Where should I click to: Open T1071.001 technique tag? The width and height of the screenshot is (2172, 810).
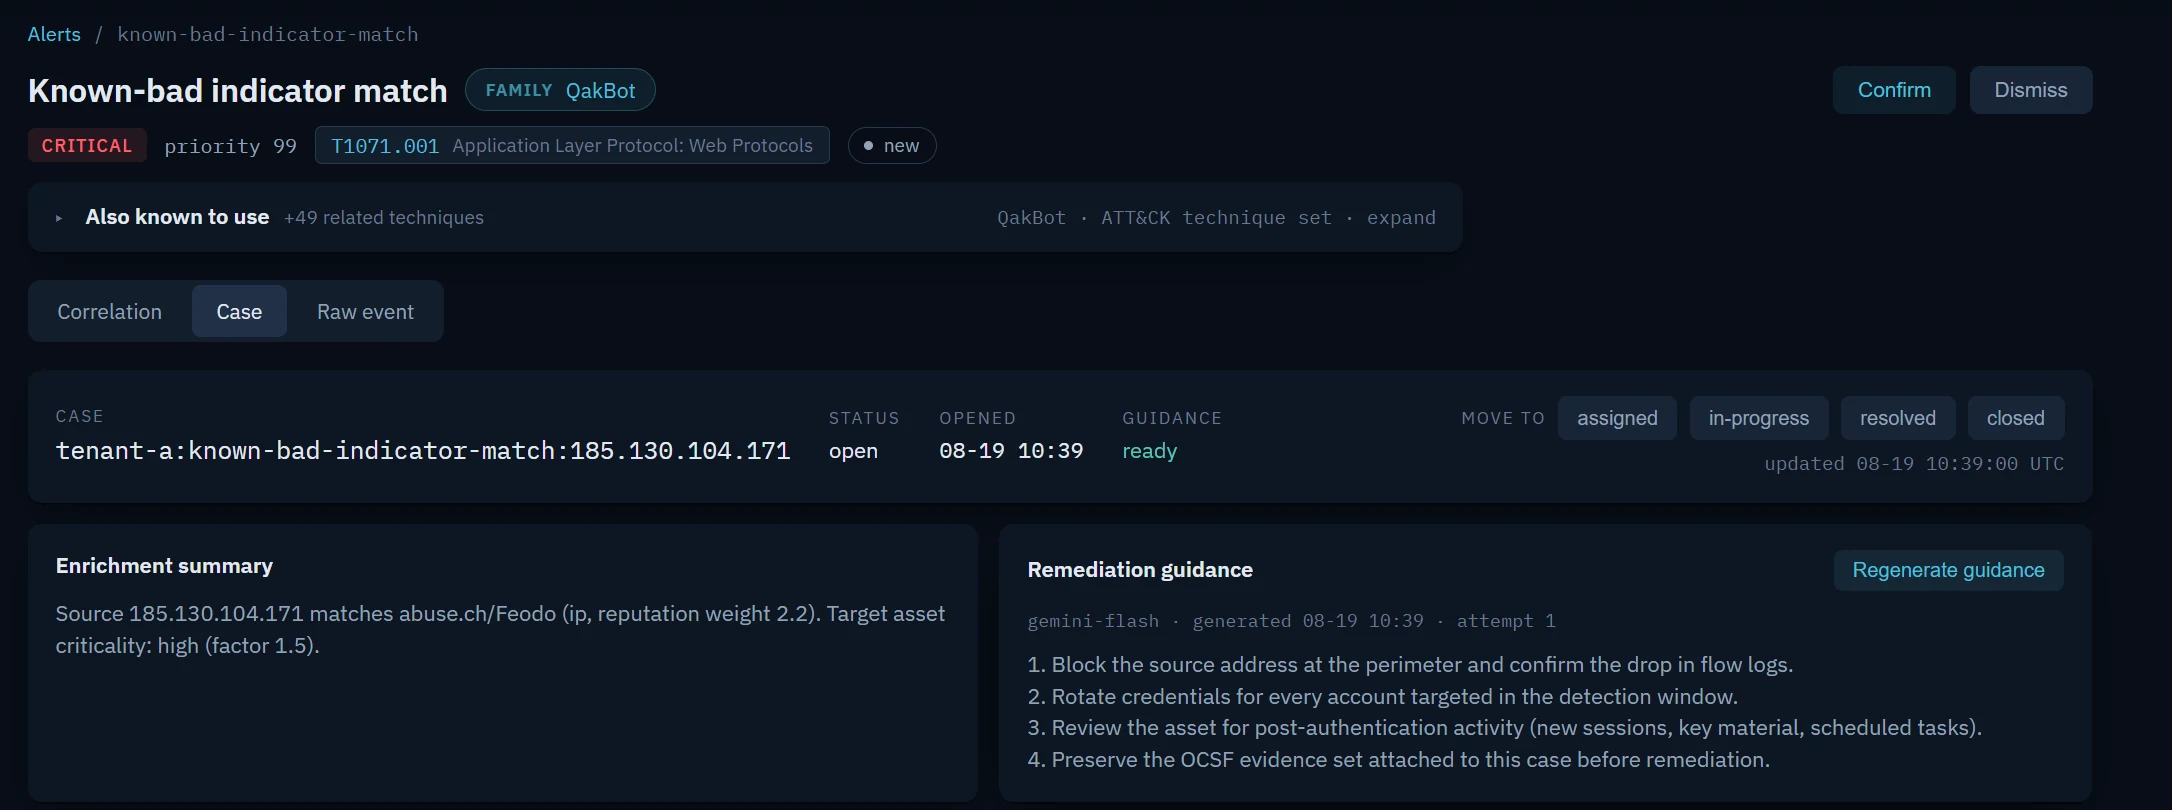572,146
